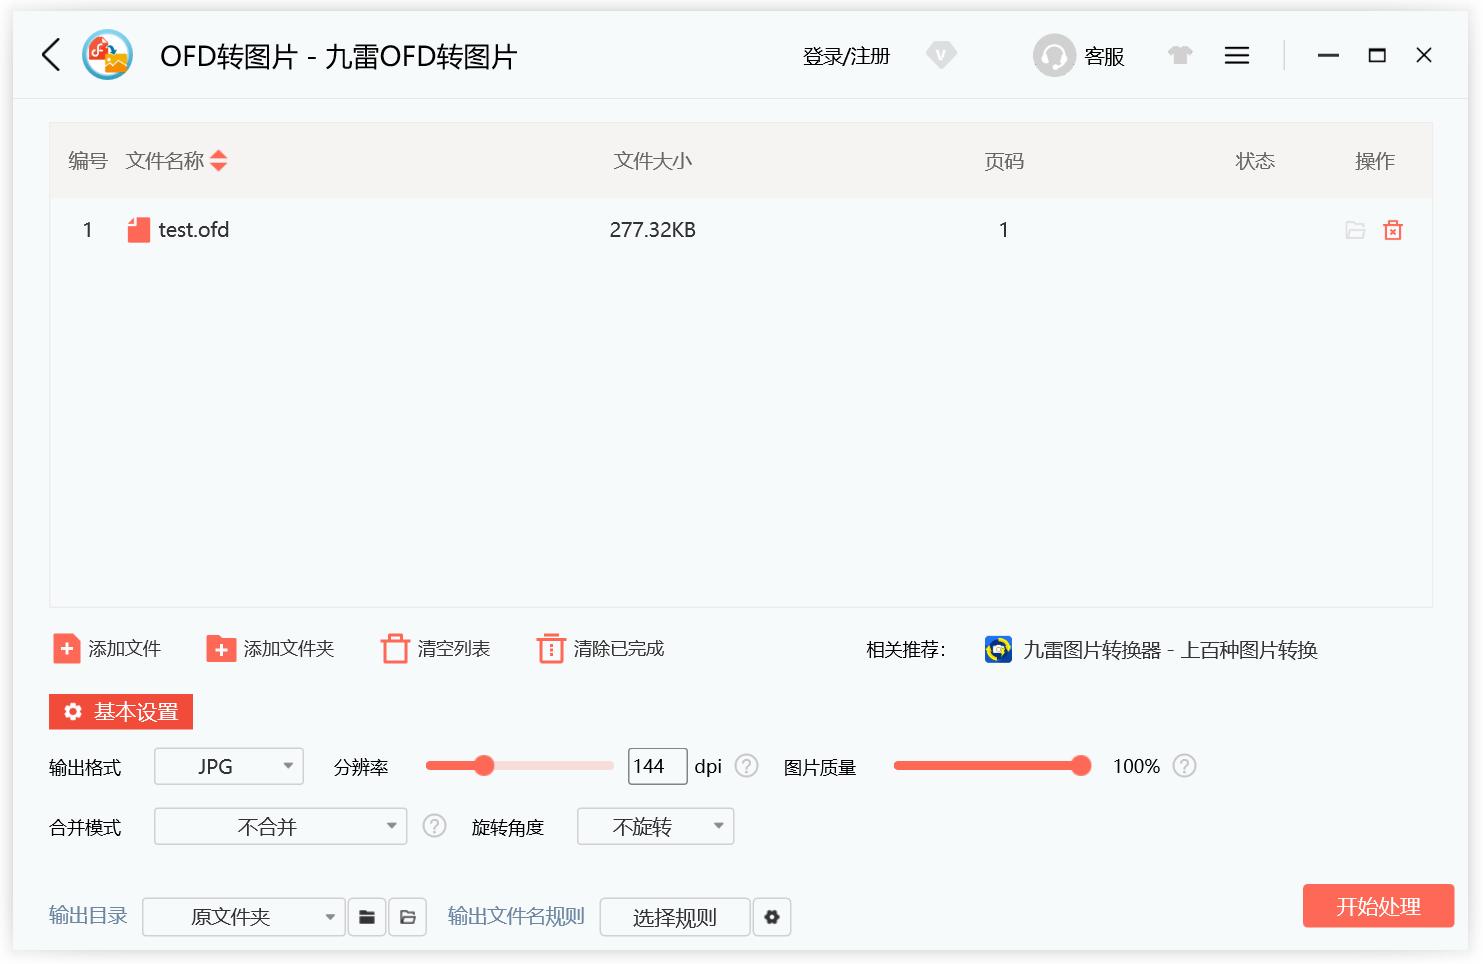The width and height of the screenshot is (1483, 964).
Task: Open the 输出目录 原文件夹 dropdown
Action: point(244,917)
